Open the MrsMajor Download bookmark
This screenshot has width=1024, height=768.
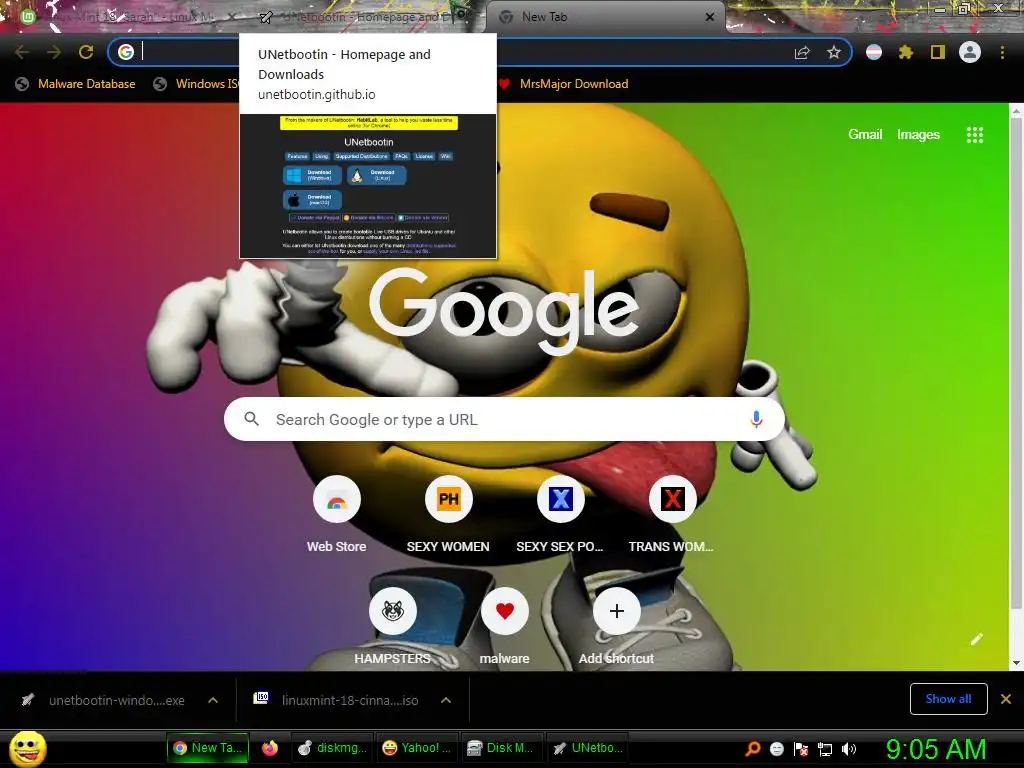pos(564,84)
